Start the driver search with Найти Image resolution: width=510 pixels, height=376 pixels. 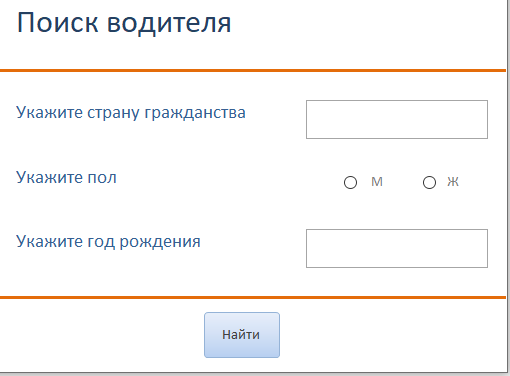[x=242, y=335]
